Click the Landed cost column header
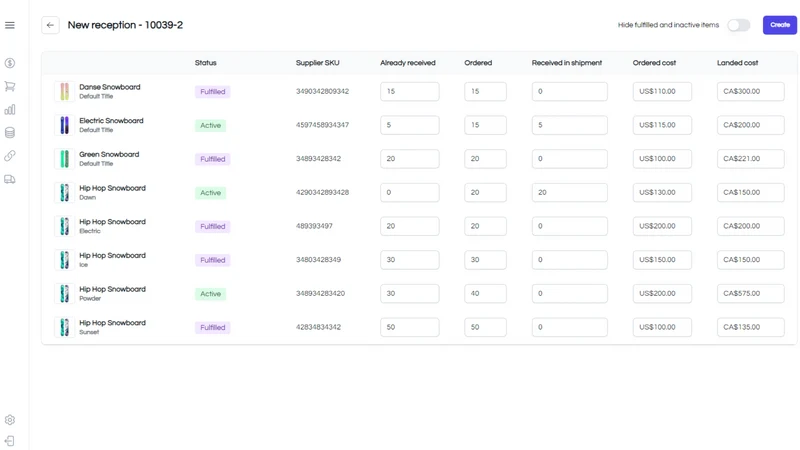The image size is (800, 450). click(737, 63)
